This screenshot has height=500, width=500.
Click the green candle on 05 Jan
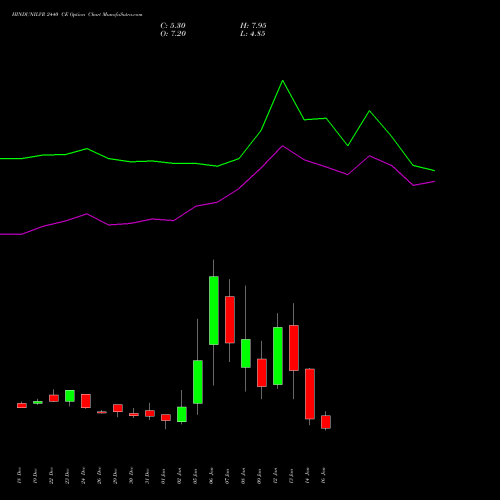(198, 382)
